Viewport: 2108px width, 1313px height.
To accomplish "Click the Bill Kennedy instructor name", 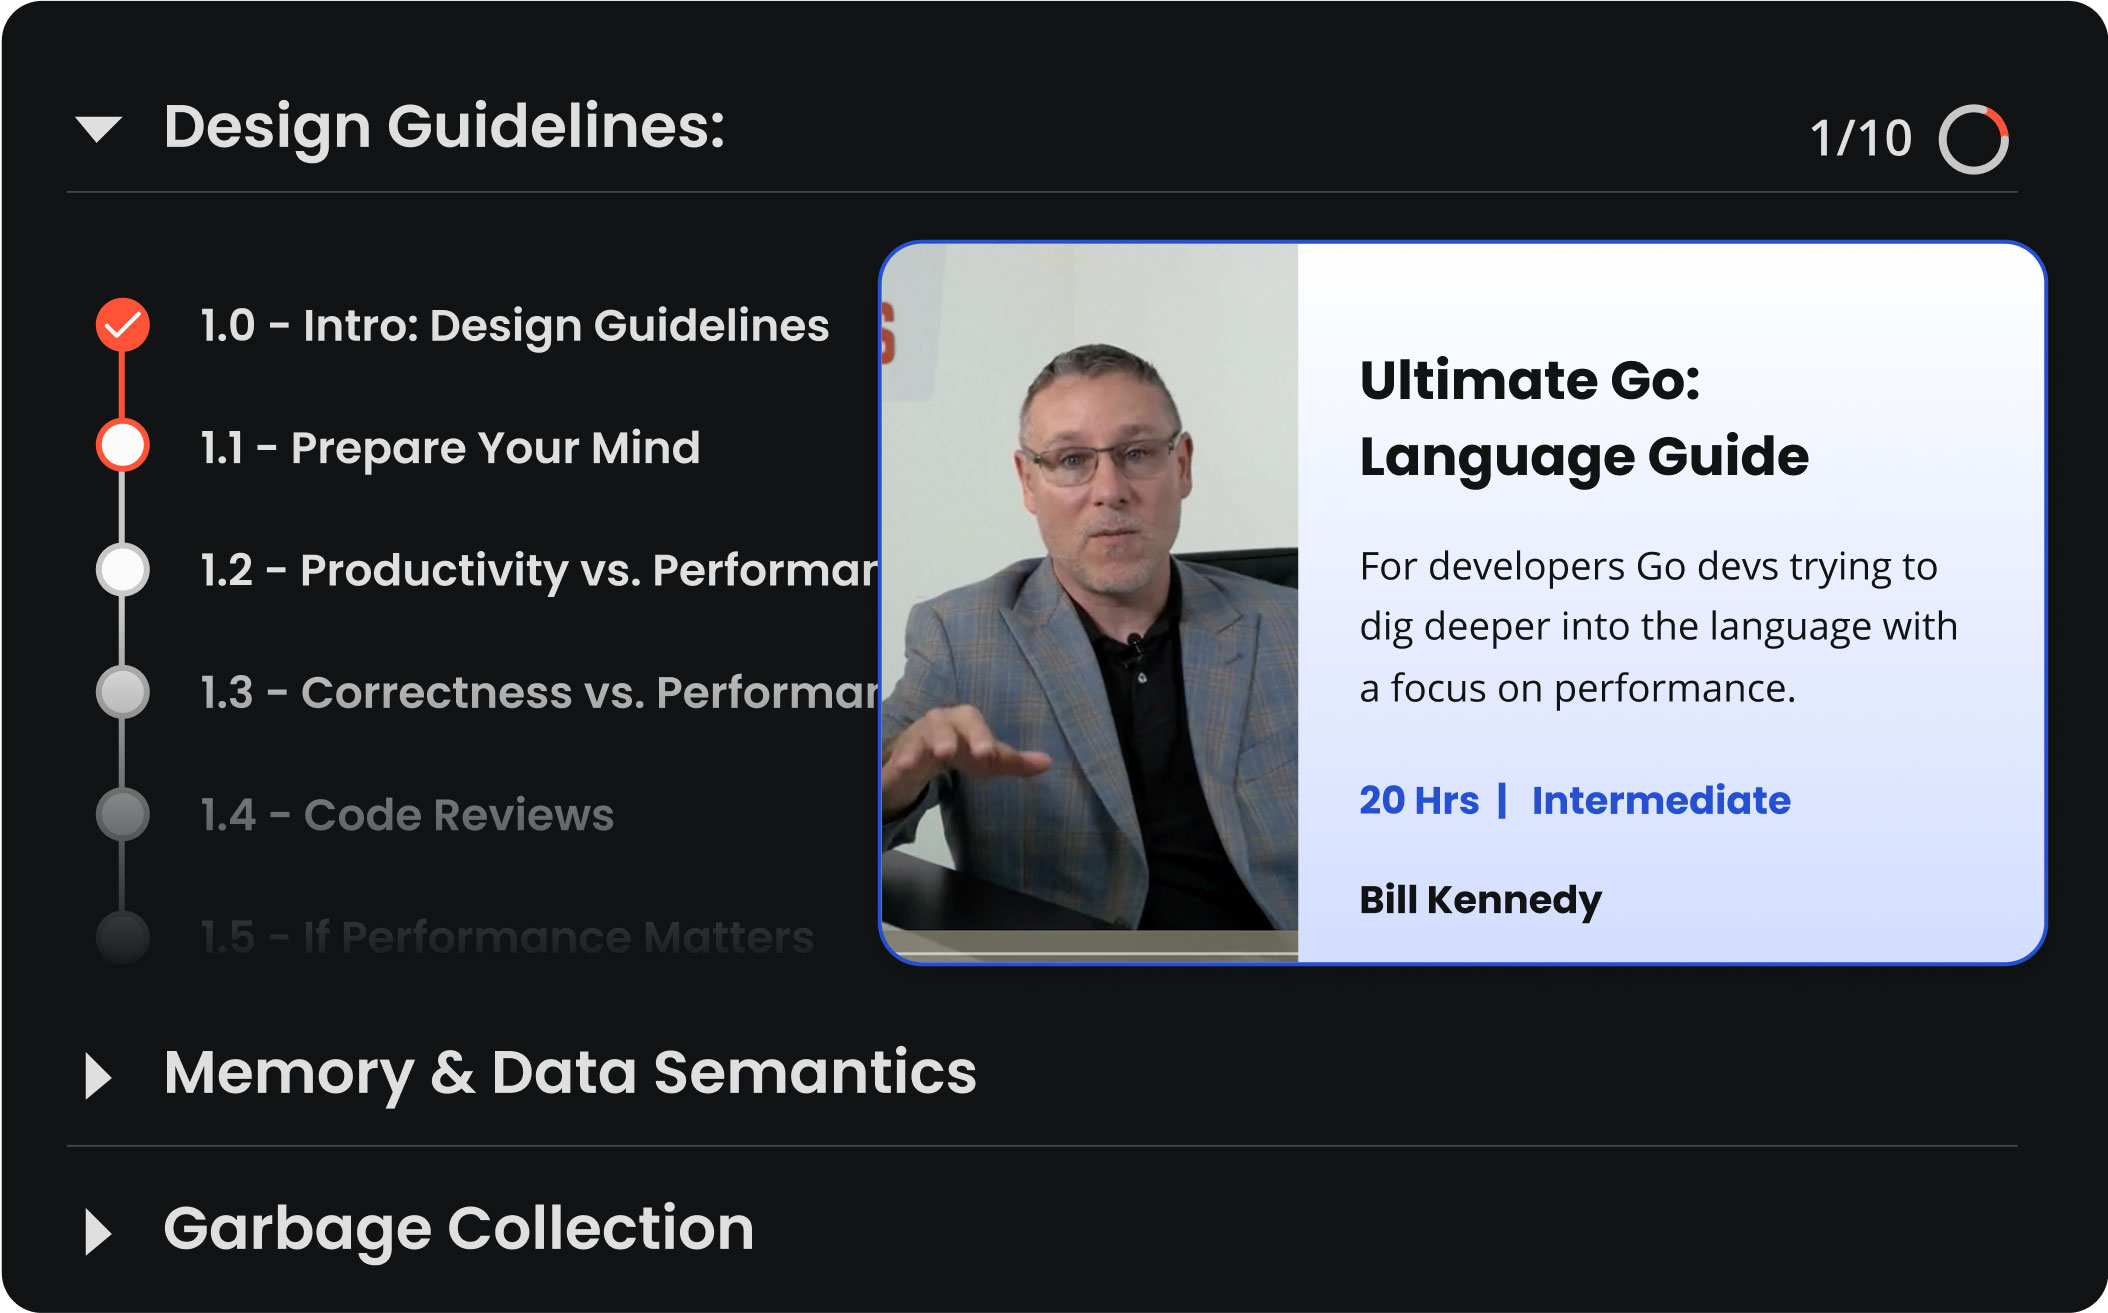I will 1480,900.
